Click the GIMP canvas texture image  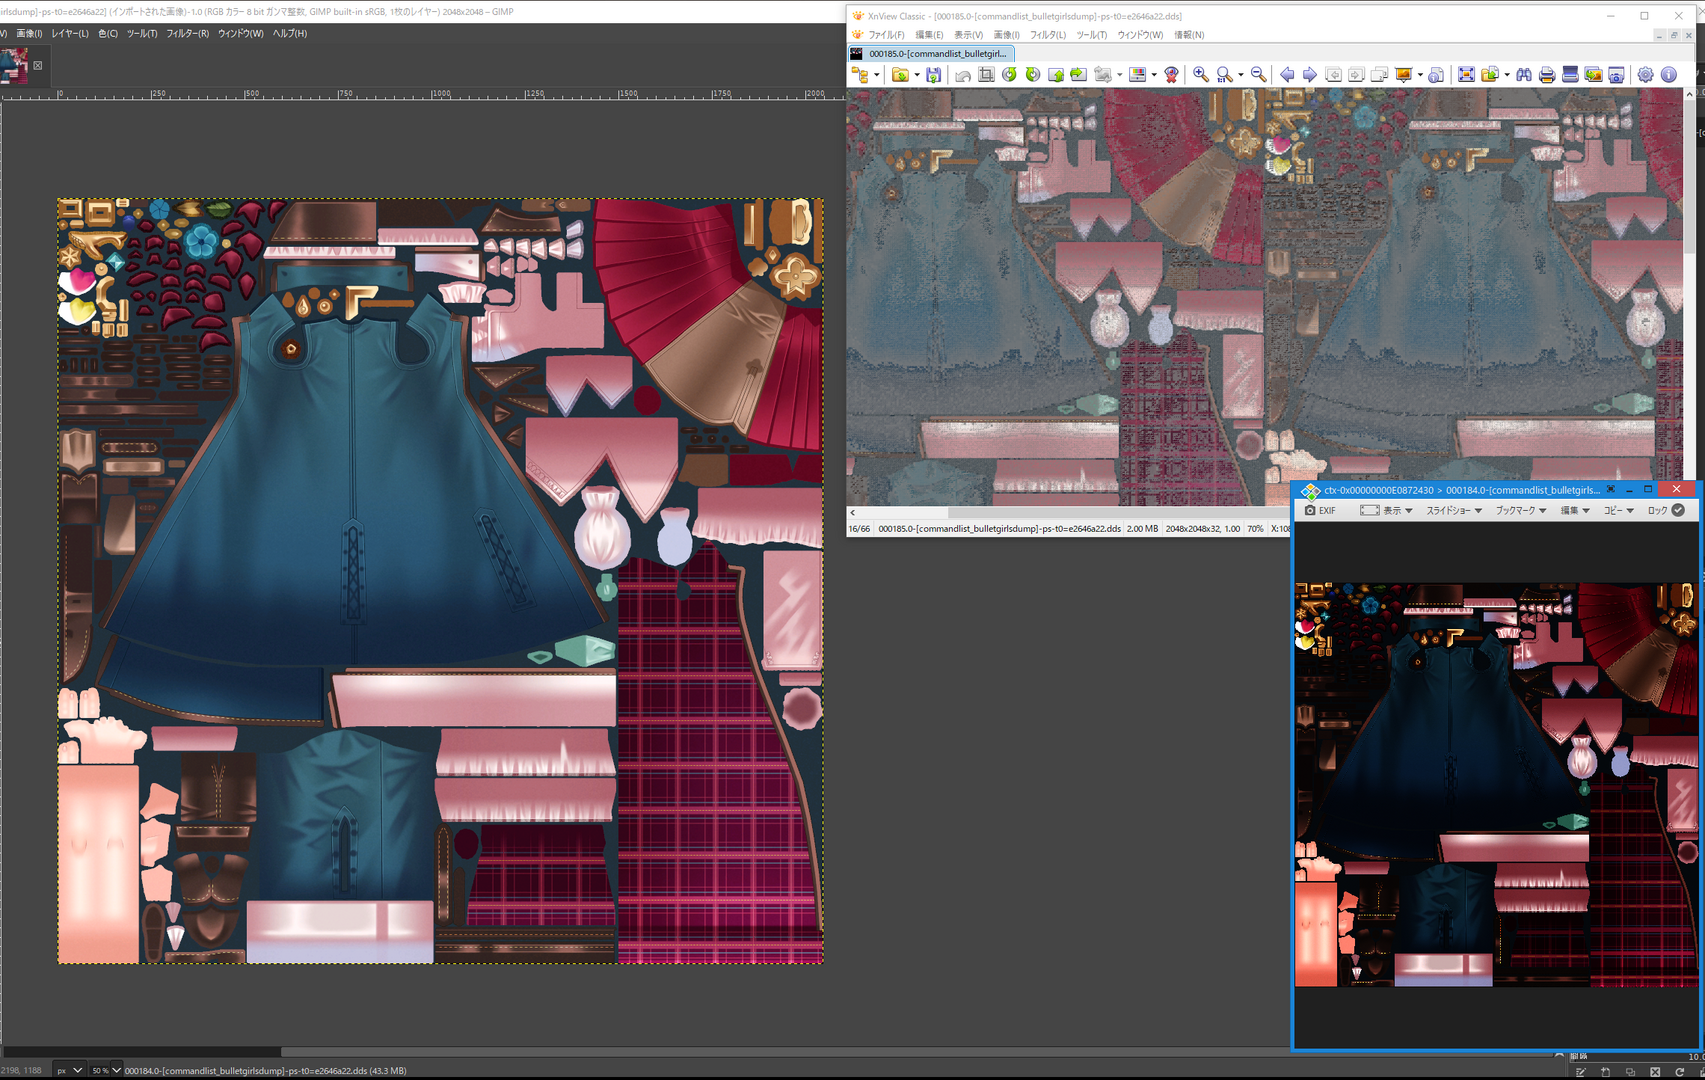[441, 581]
